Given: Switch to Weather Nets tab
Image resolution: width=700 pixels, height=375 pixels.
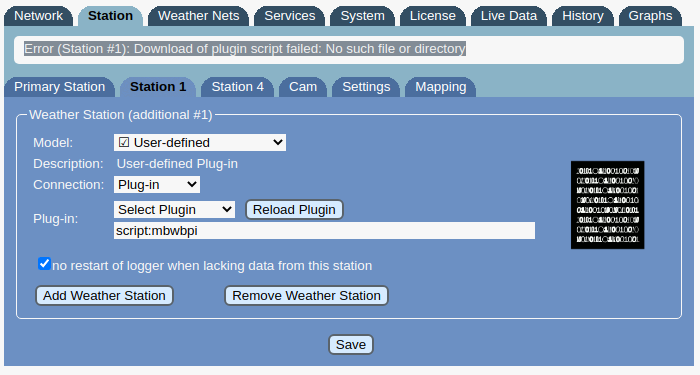Looking at the screenshot, I should pos(199,16).
